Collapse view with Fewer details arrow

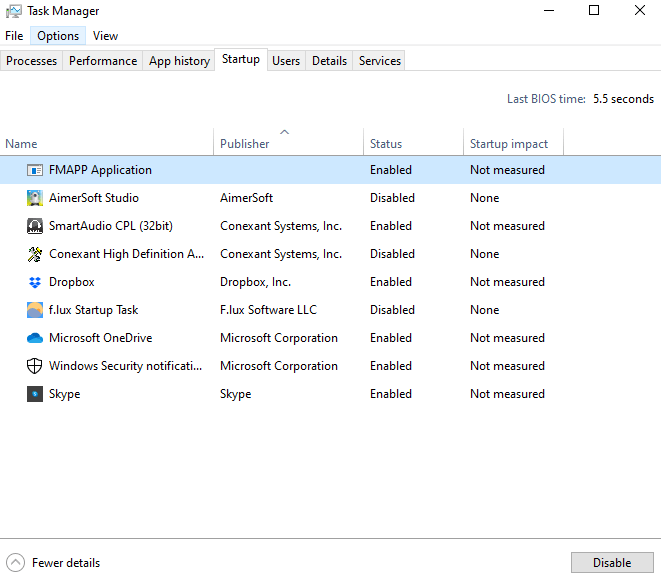tap(16, 562)
